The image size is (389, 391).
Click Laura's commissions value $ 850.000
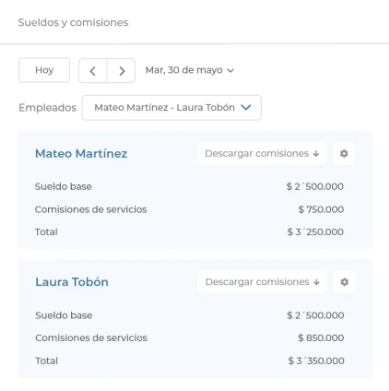[321, 338]
